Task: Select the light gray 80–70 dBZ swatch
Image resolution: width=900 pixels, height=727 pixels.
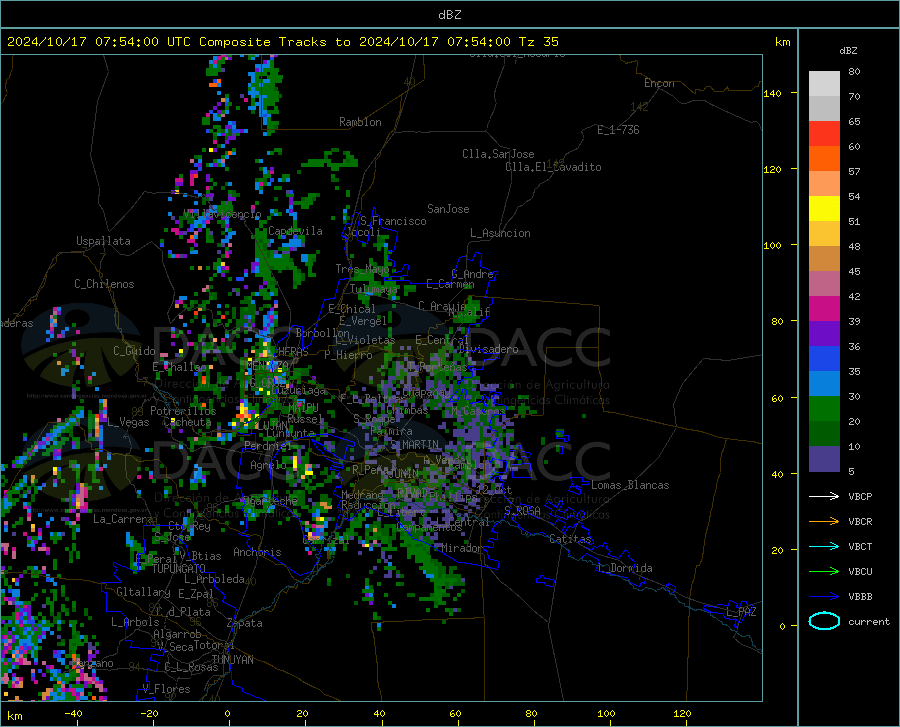Action: [824, 84]
